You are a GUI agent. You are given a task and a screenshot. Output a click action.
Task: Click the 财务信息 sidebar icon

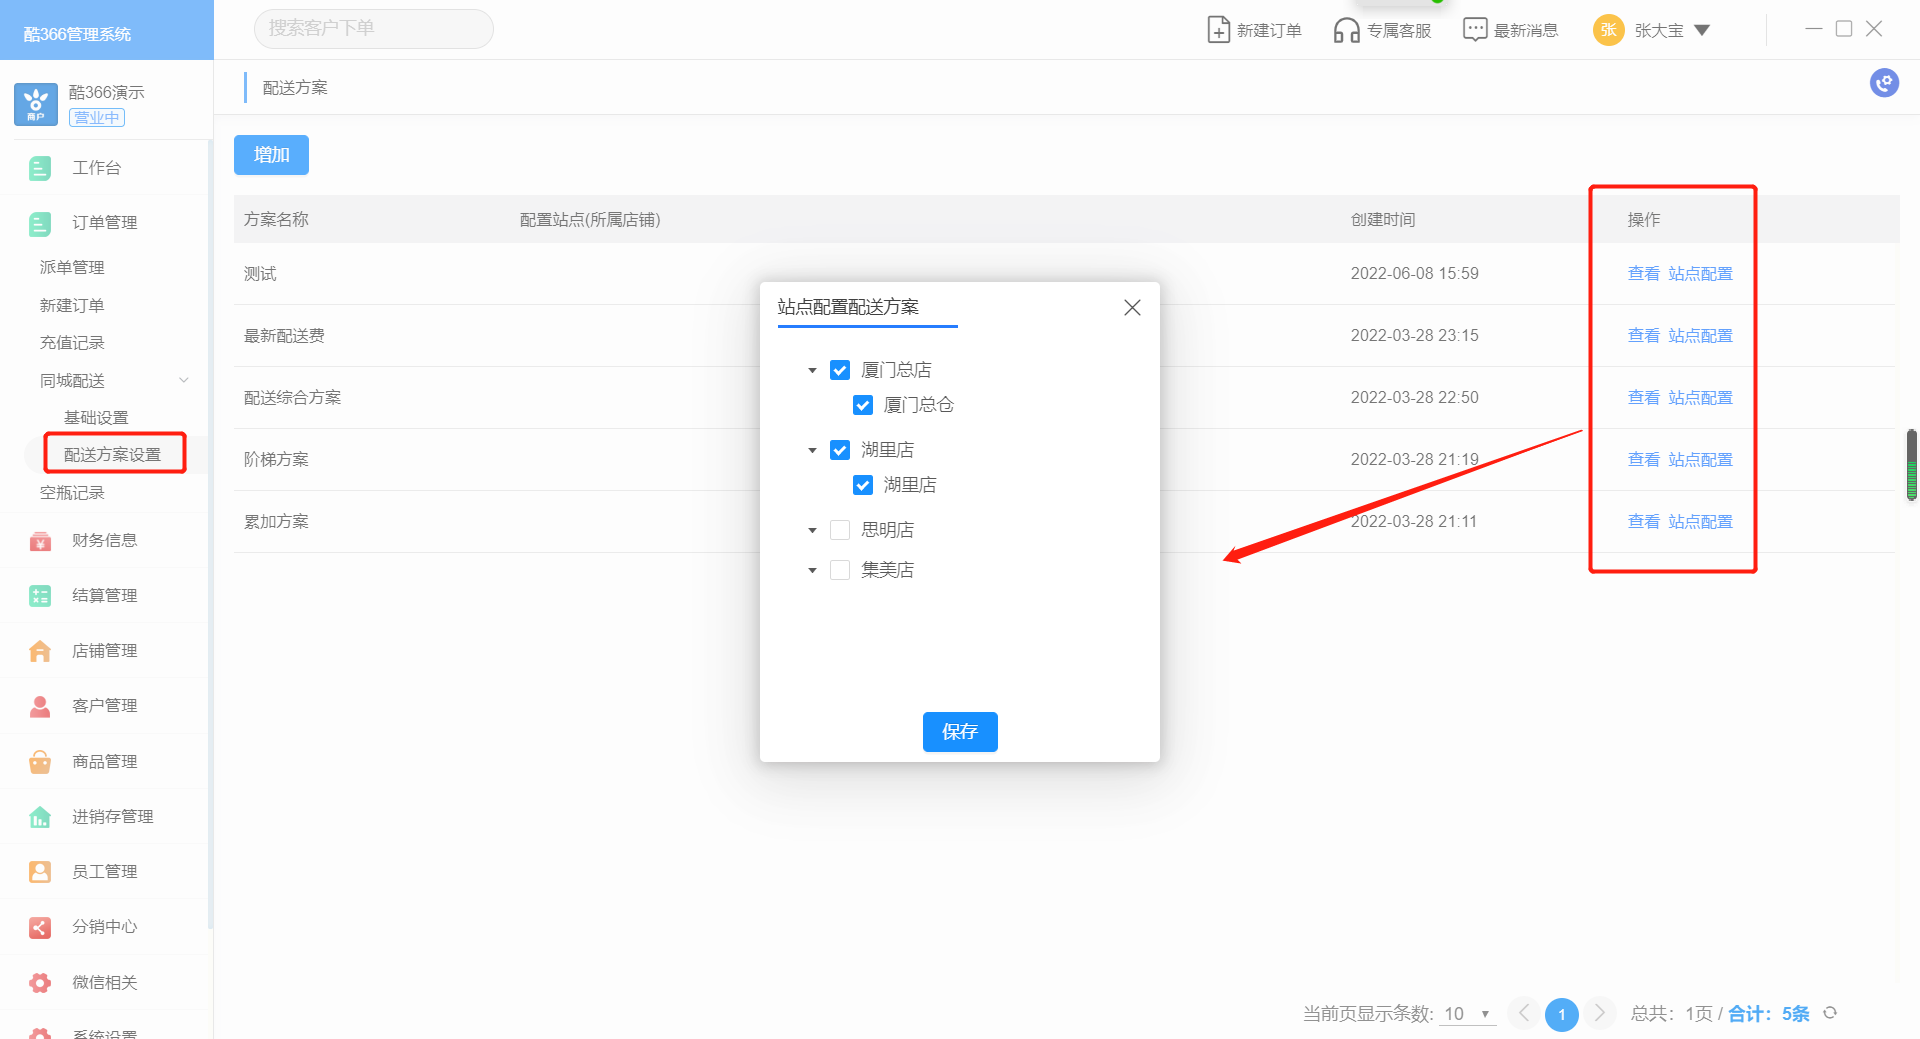[40, 541]
